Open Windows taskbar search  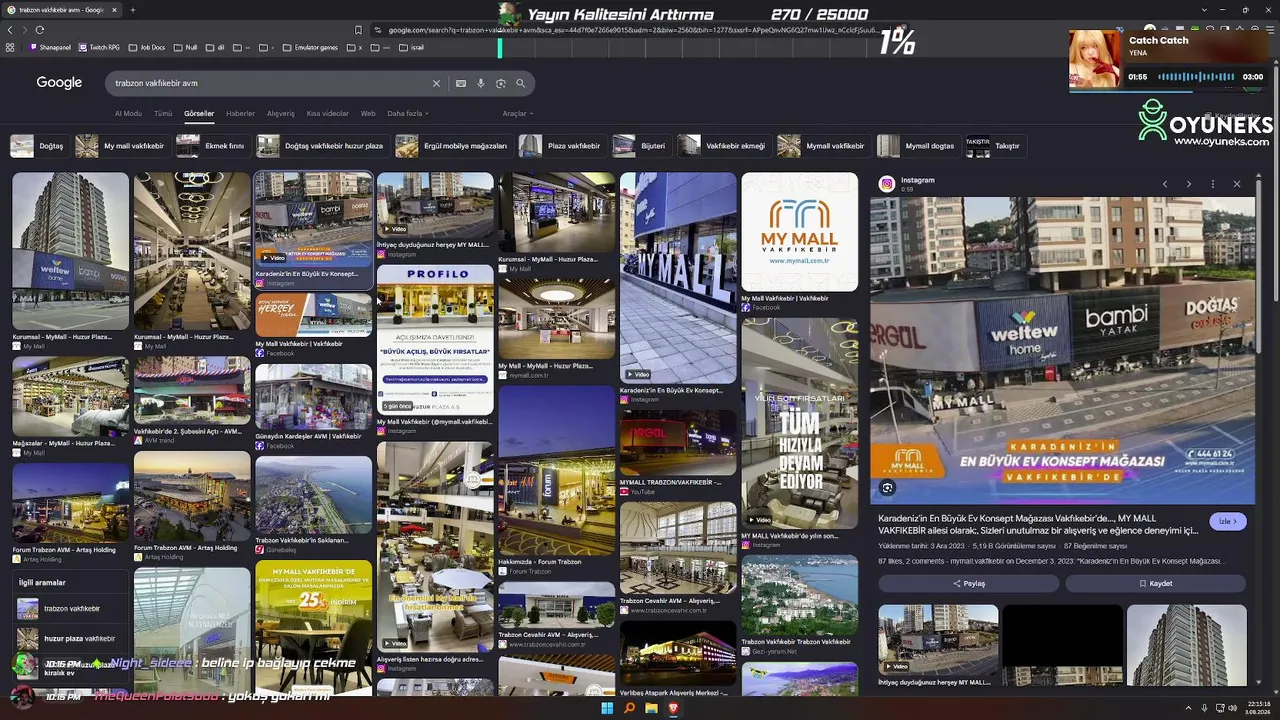[x=629, y=708]
